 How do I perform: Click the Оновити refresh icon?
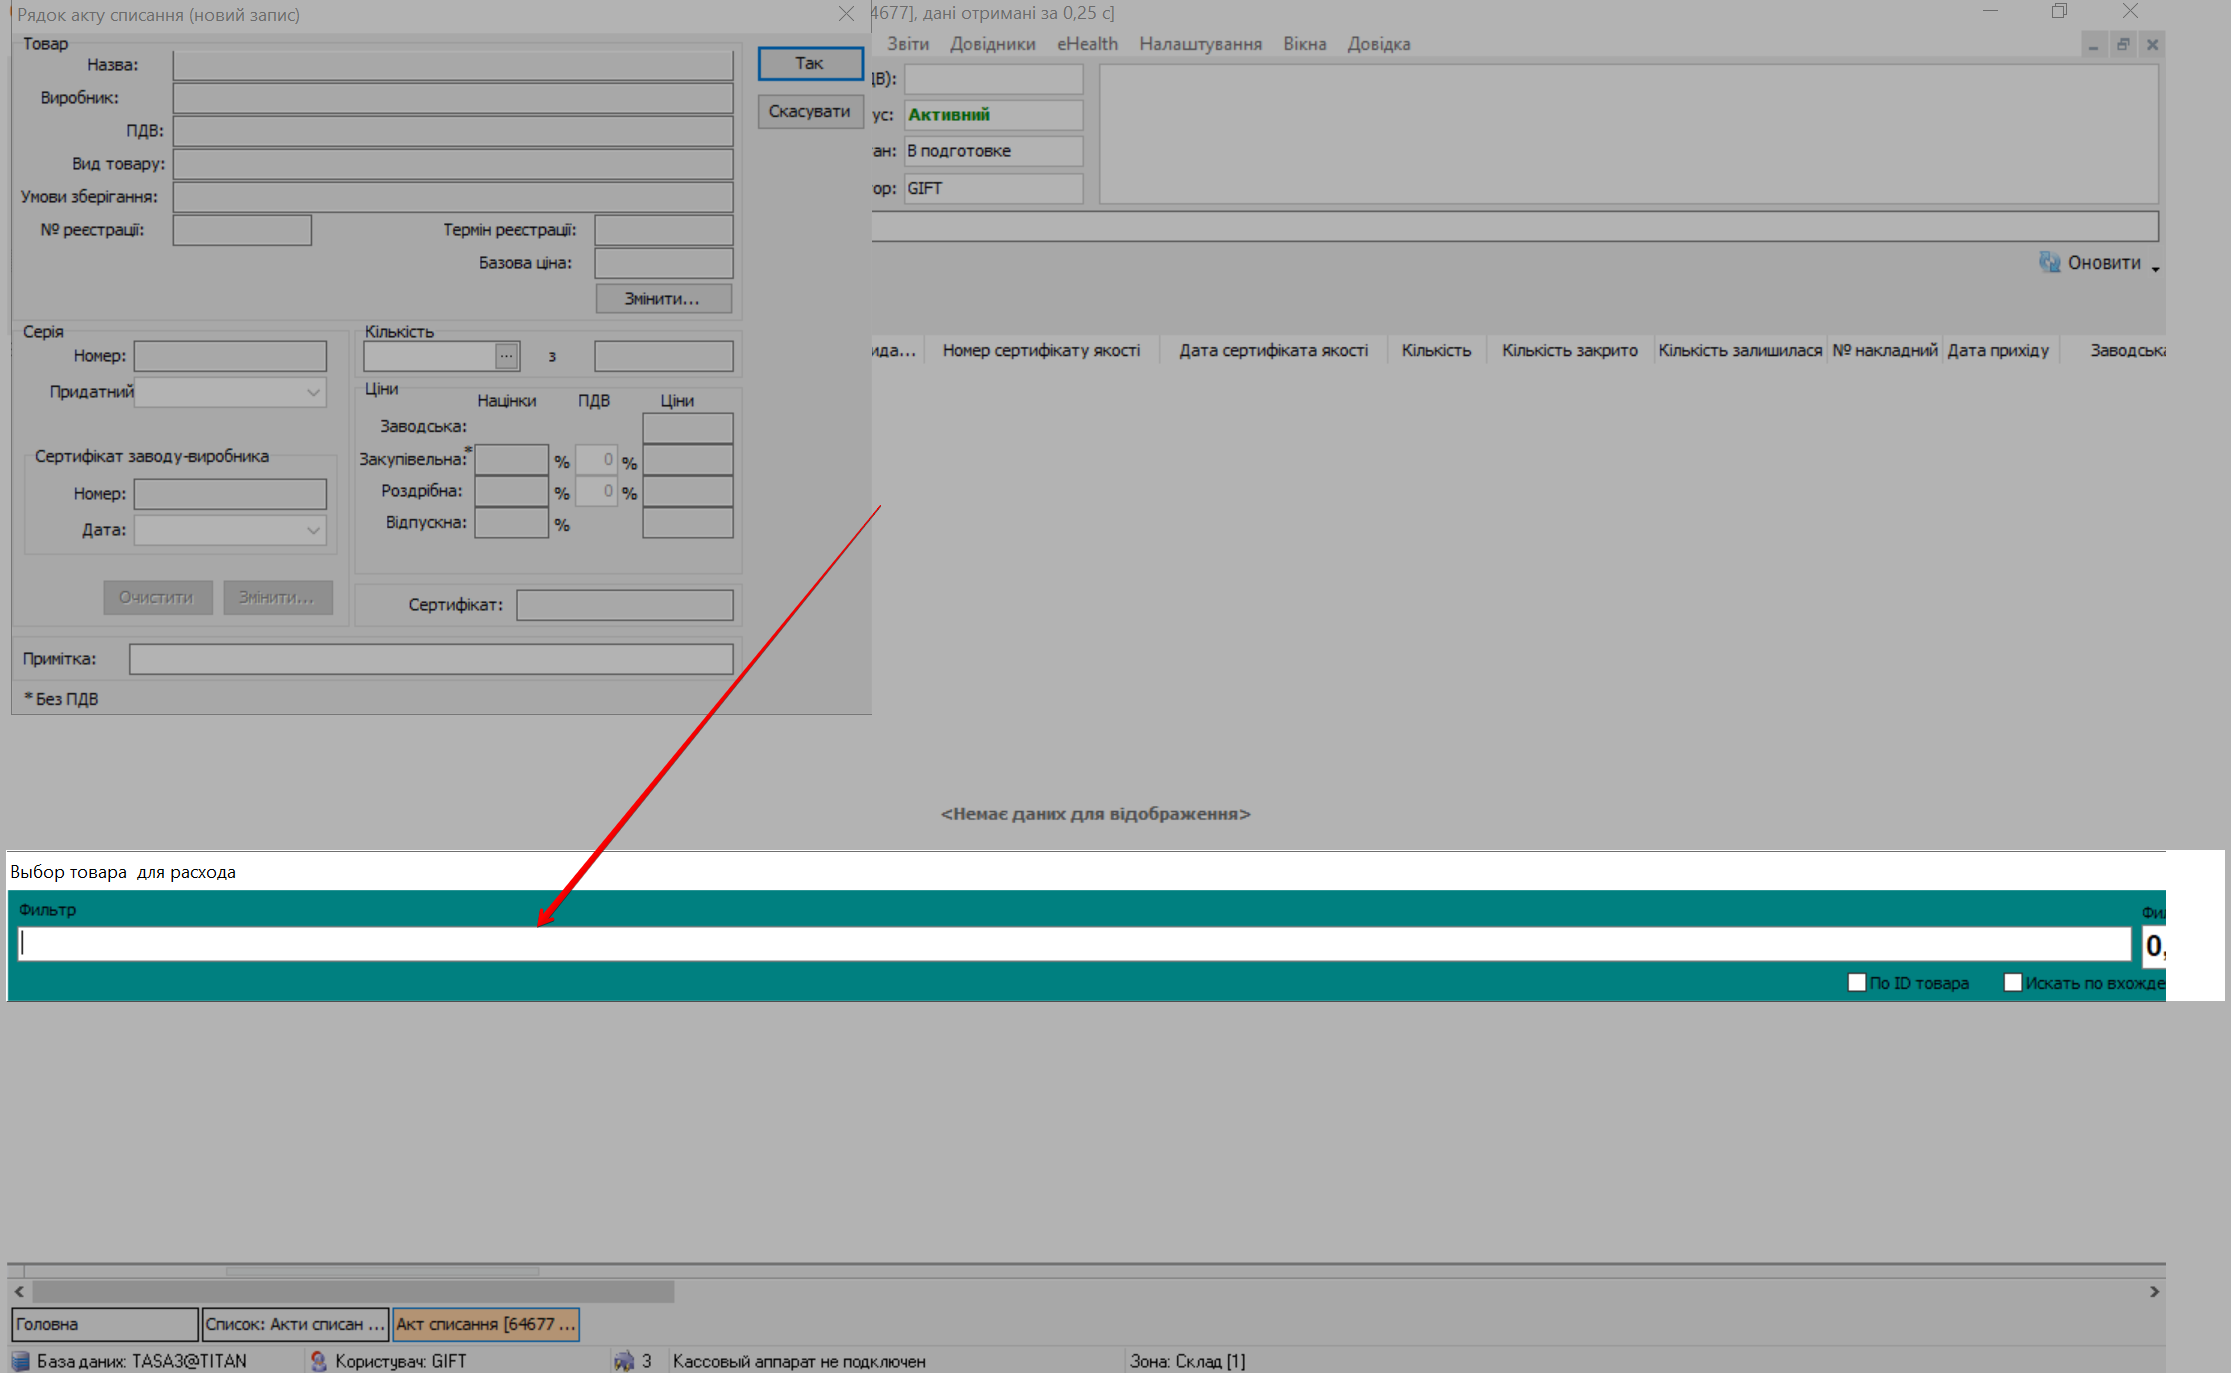(x=2049, y=262)
